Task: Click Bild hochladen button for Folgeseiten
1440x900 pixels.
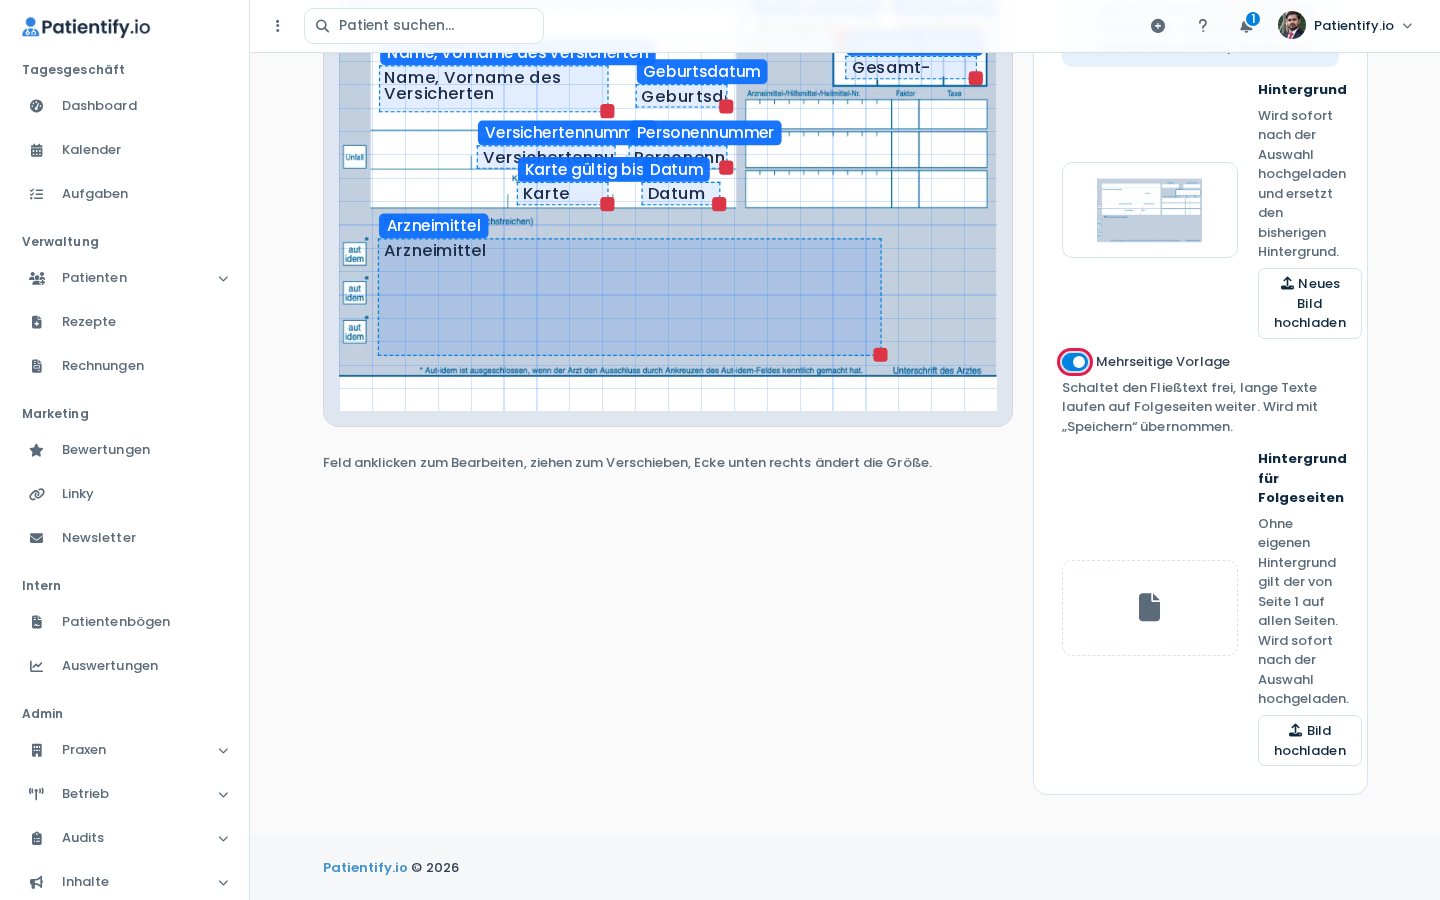Action: (x=1310, y=741)
